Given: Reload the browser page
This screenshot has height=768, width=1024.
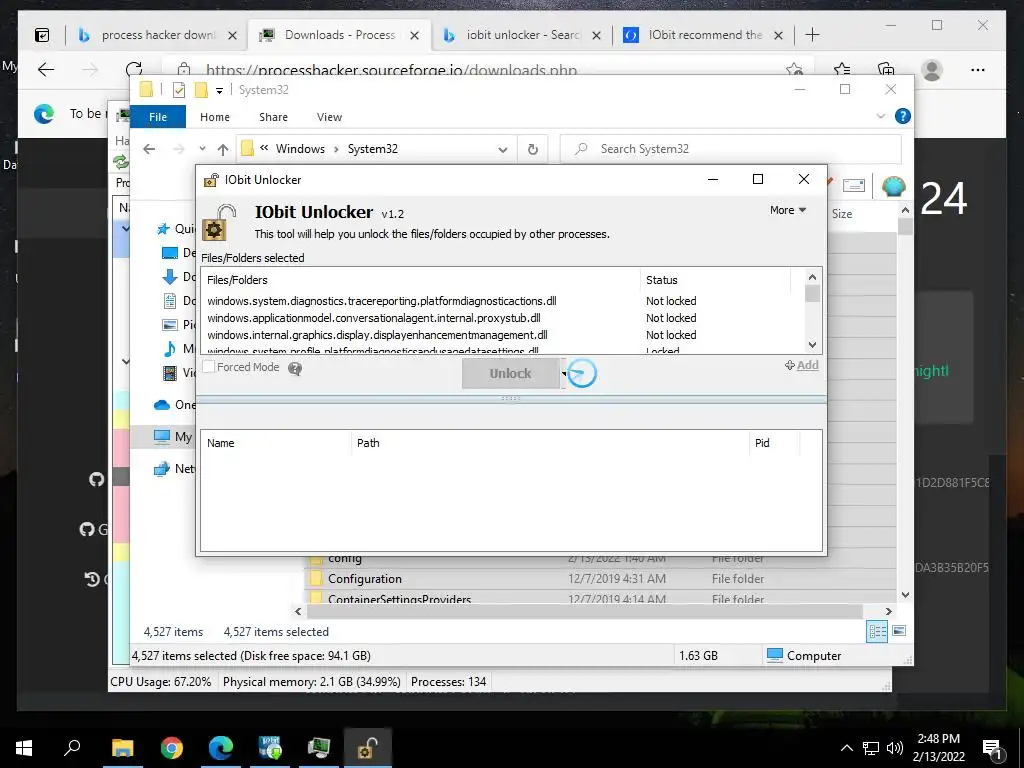Looking at the screenshot, I should click(x=134, y=70).
